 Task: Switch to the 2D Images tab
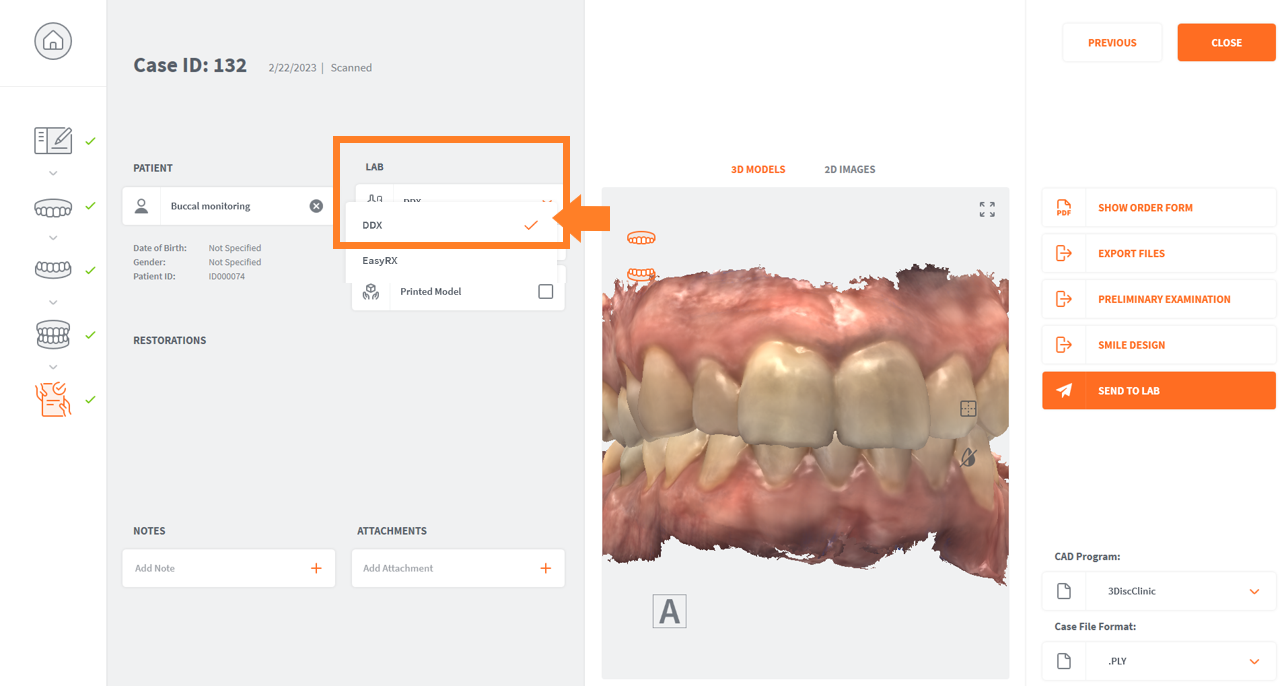tap(849, 170)
